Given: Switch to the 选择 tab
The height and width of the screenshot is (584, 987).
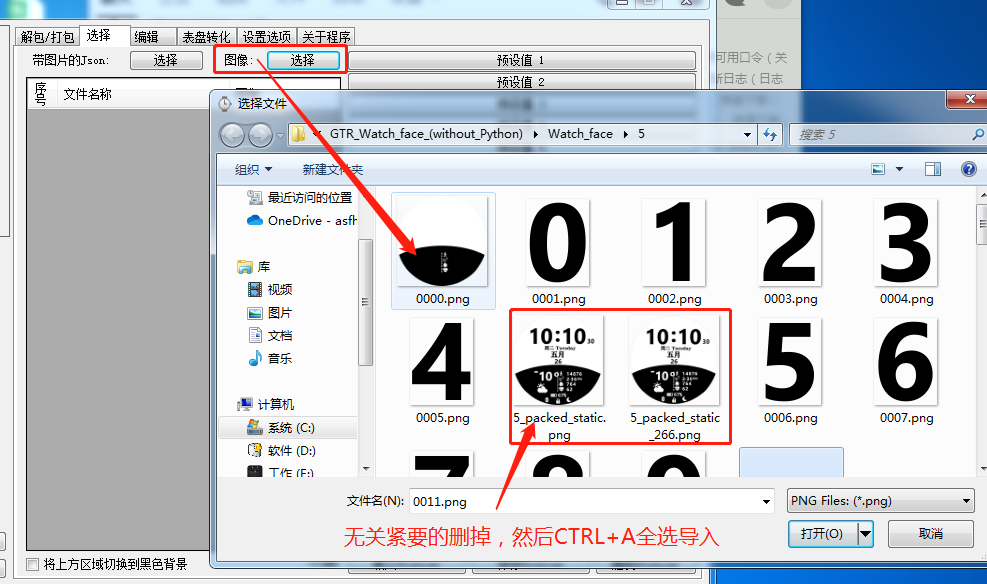Looking at the screenshot, I should 98,36.
